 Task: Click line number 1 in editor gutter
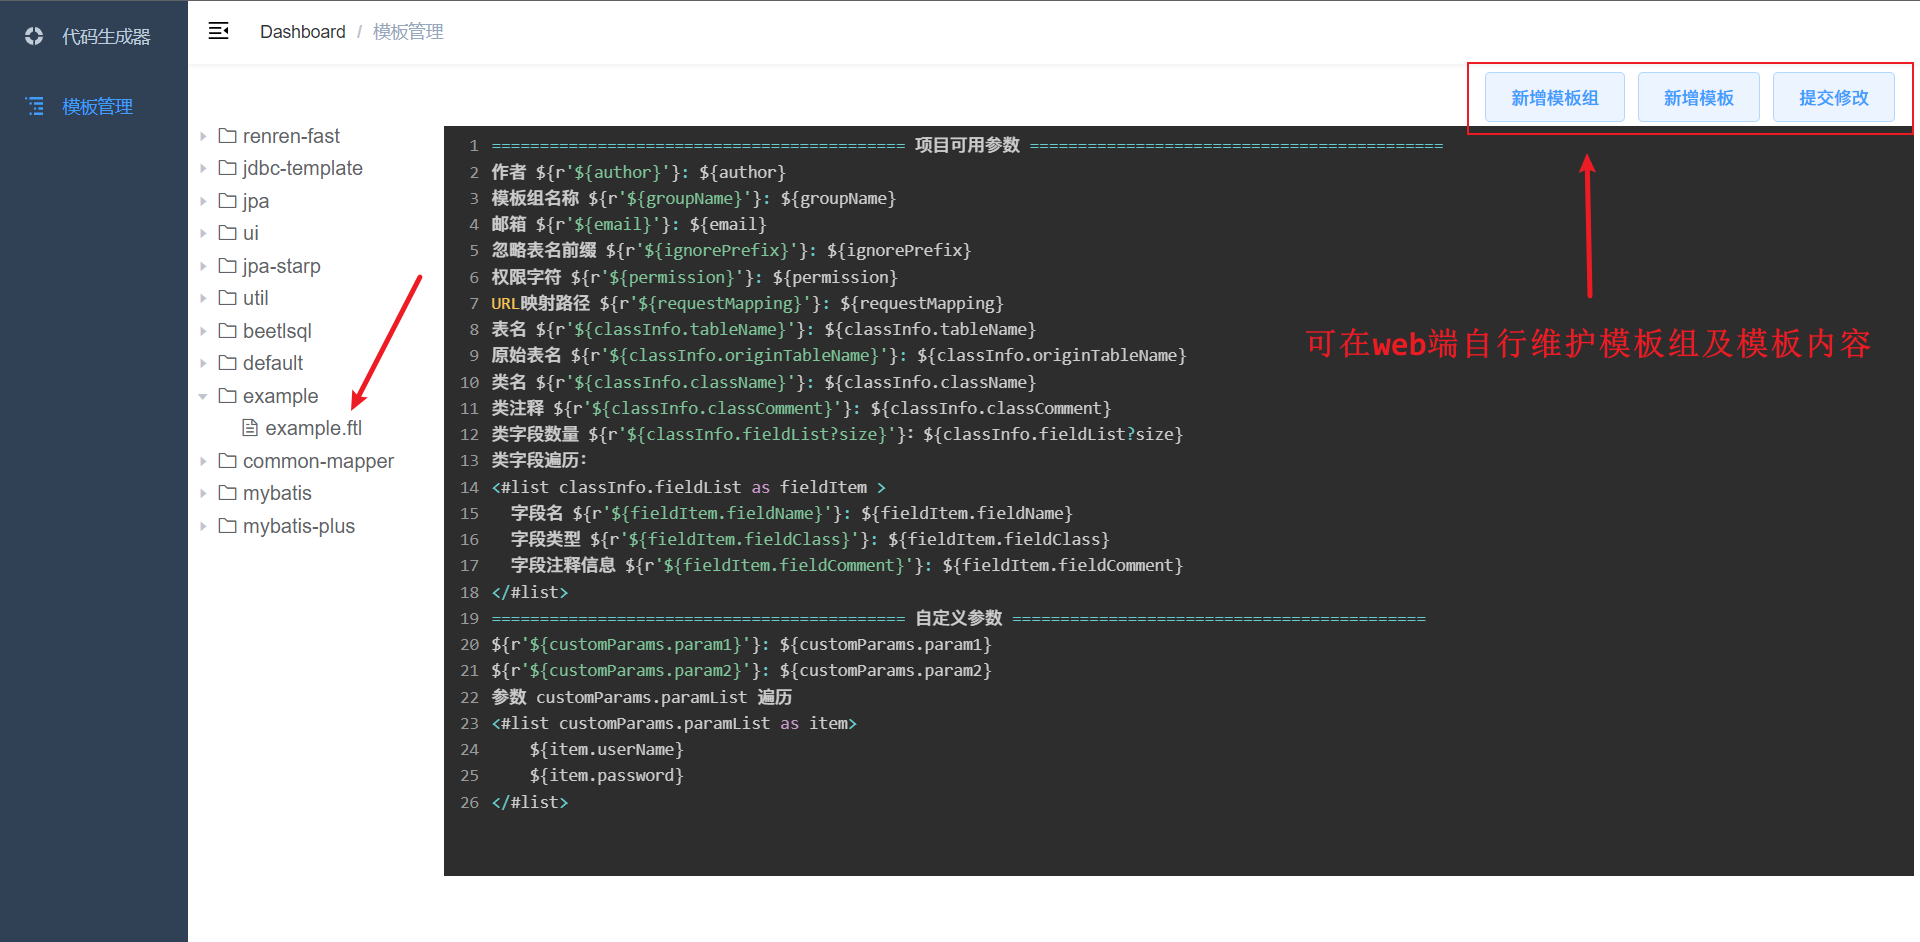click(474, 146)
